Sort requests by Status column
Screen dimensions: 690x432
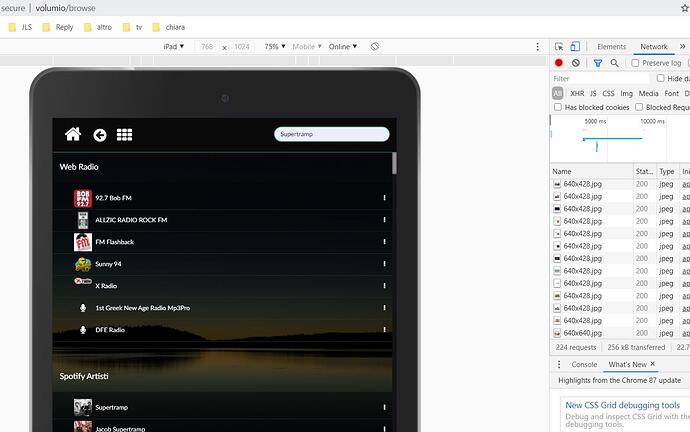coord(644,171)
